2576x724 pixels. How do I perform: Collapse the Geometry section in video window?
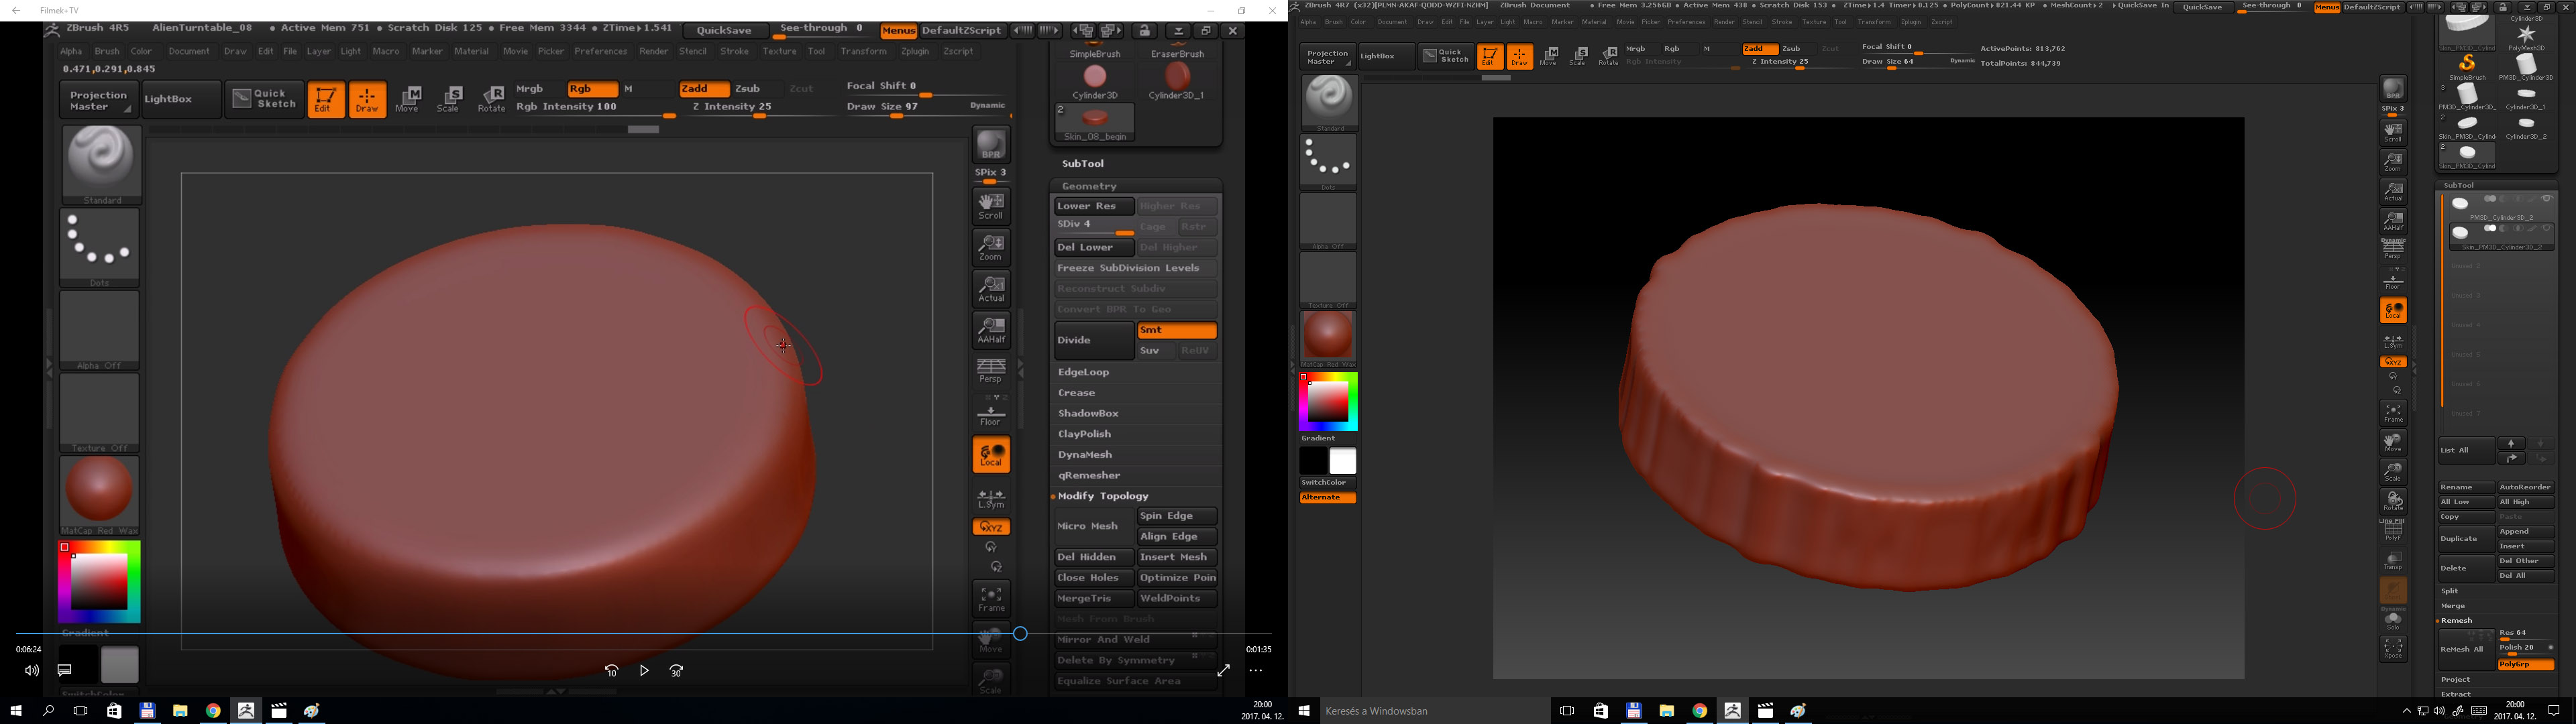(1089, 186)
